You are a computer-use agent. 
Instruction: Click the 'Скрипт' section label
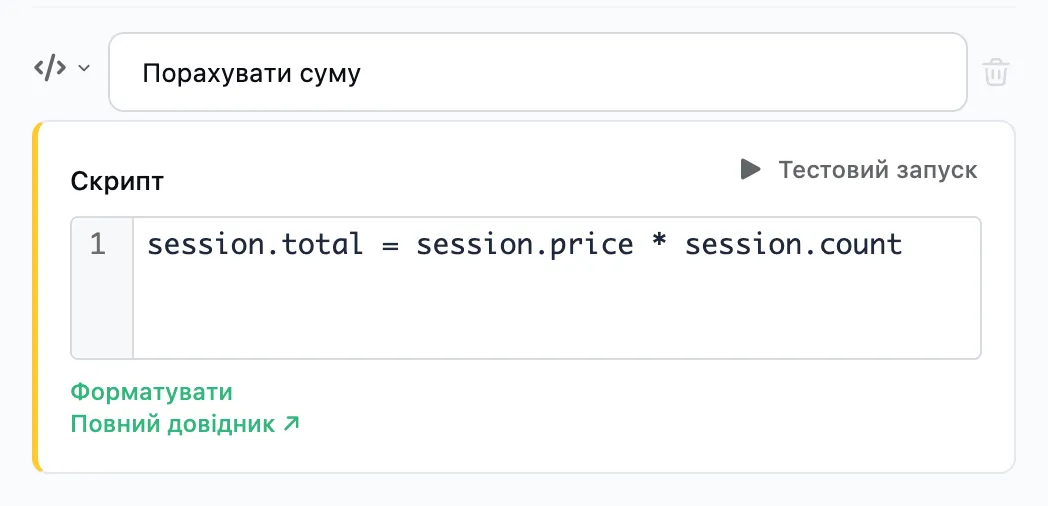click(x=117, y=181)
